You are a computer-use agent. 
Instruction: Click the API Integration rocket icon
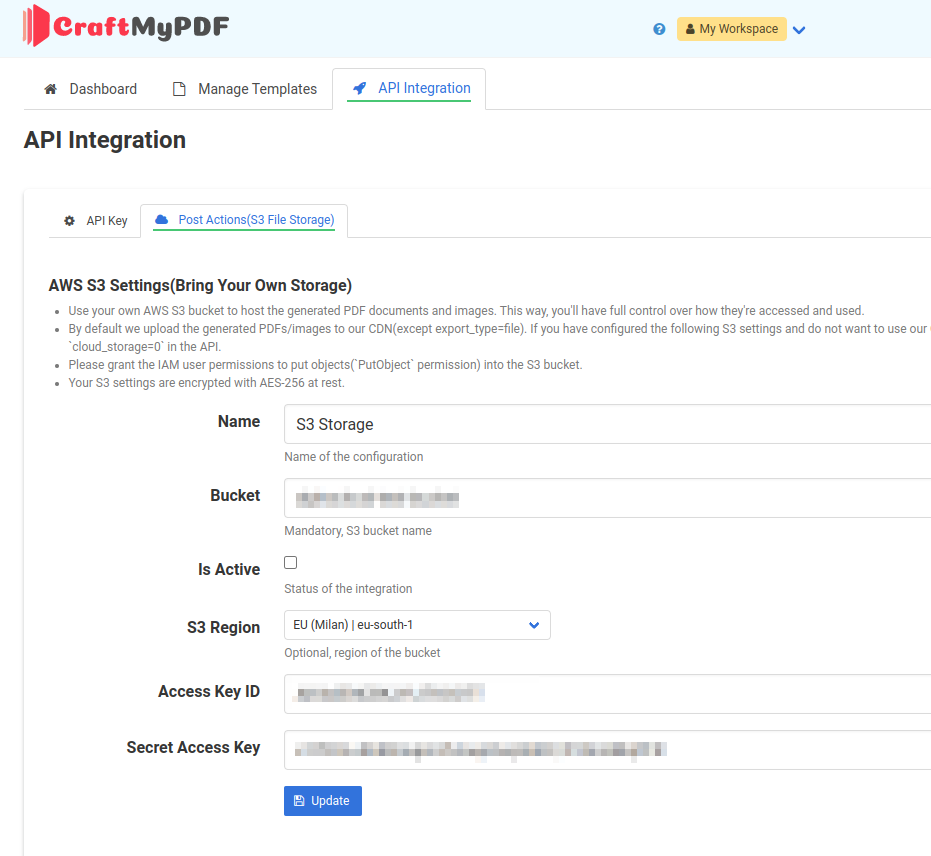359,88
